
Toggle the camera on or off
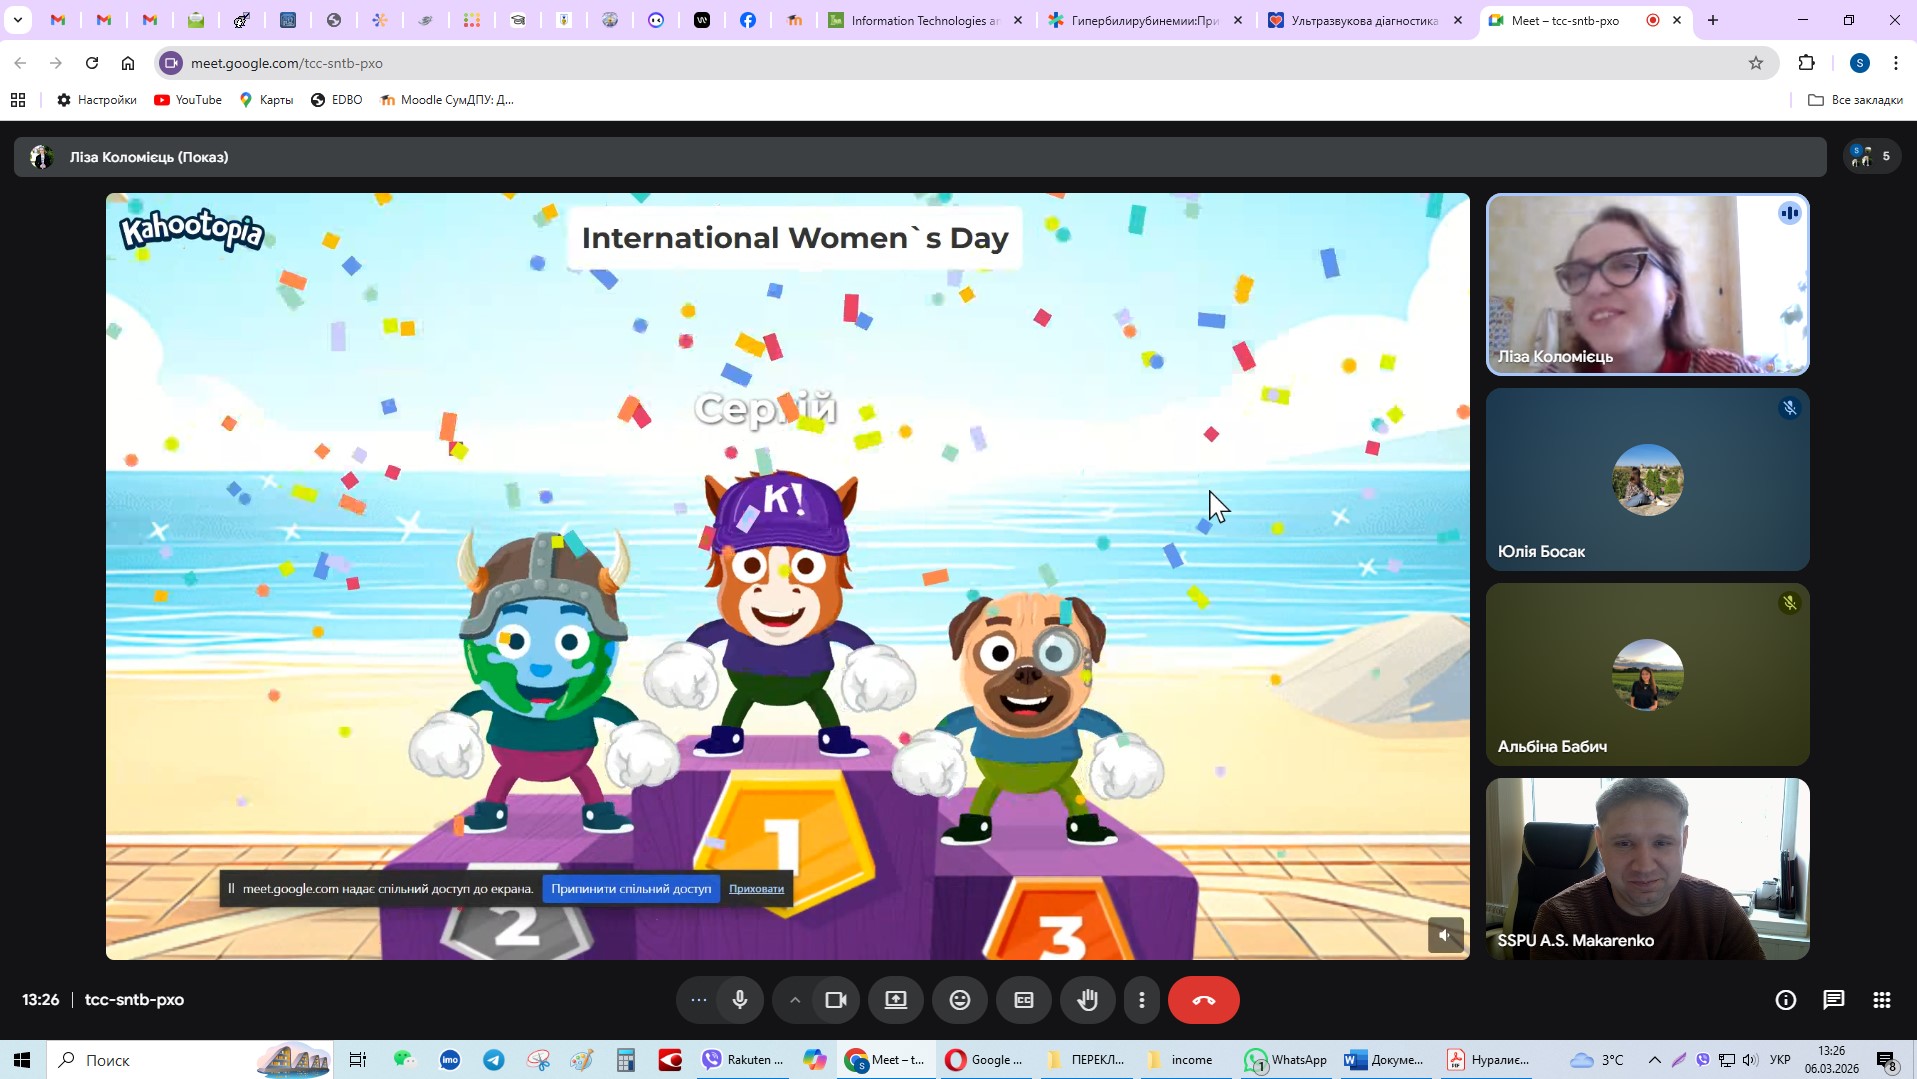coord(835,1000)
